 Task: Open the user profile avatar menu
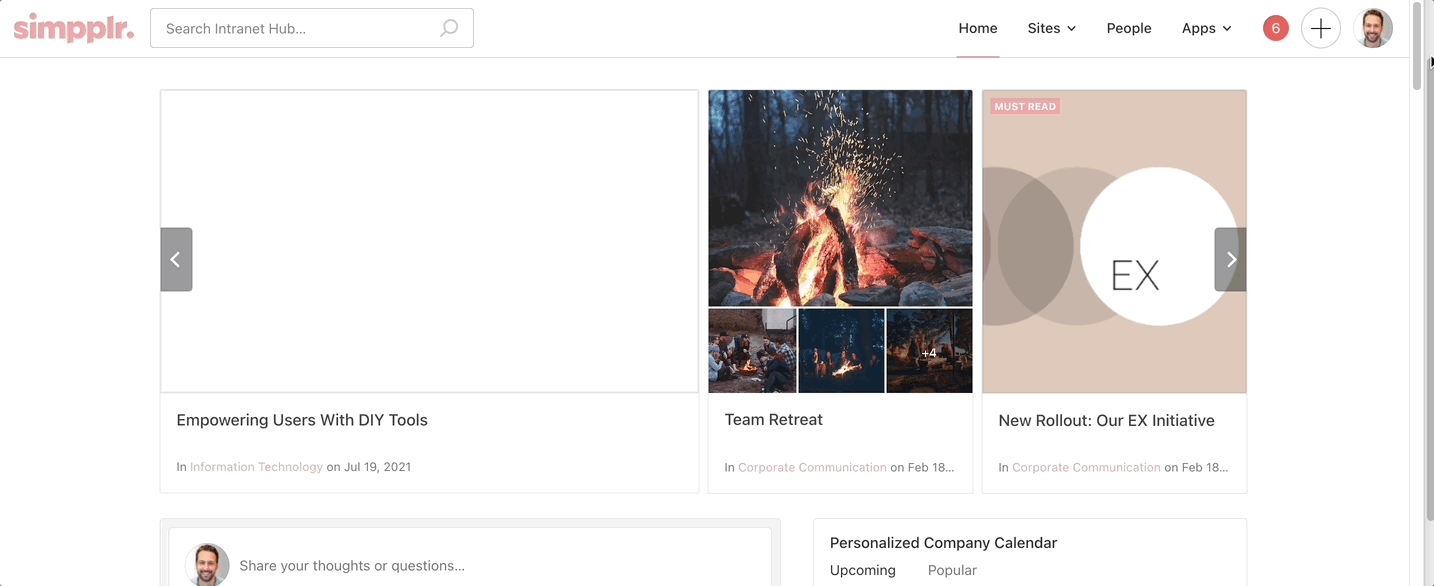point(1372,29)
